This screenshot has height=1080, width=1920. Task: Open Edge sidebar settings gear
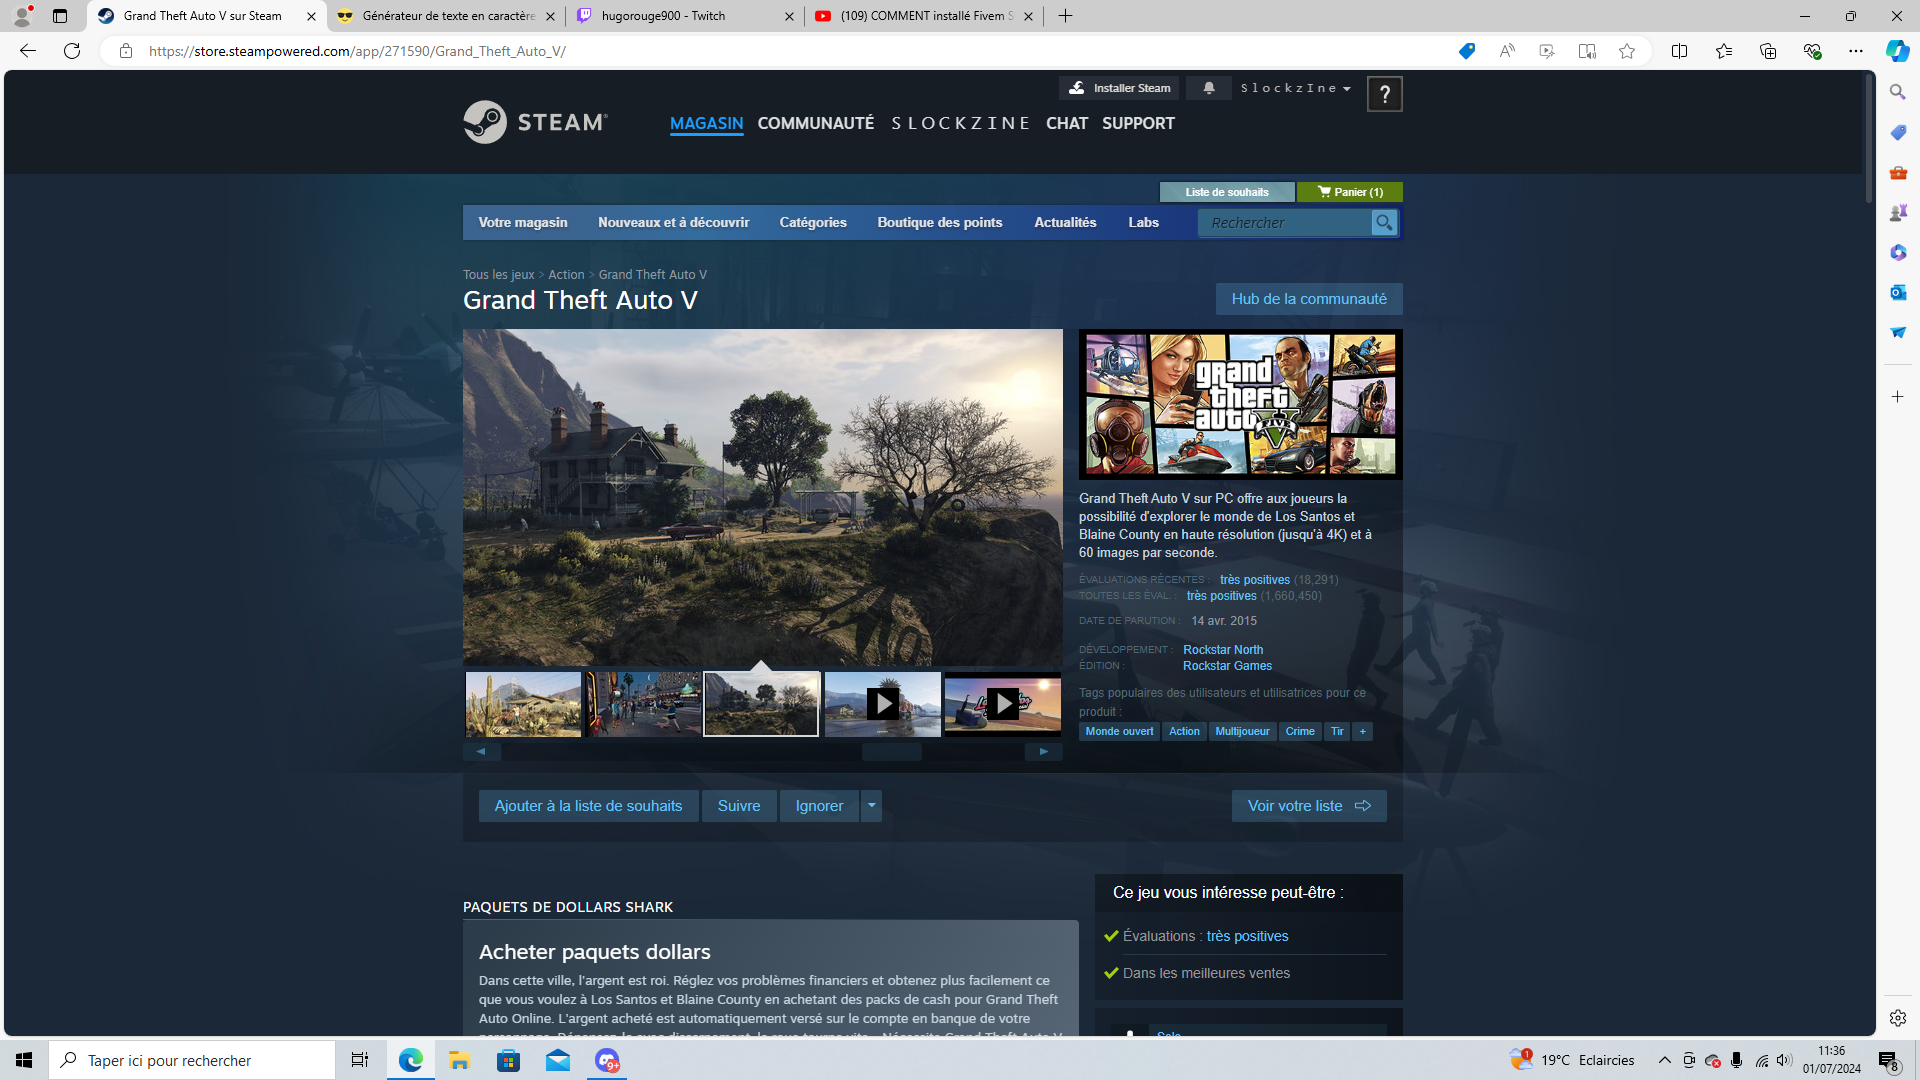click(x=1898, y=1018)
